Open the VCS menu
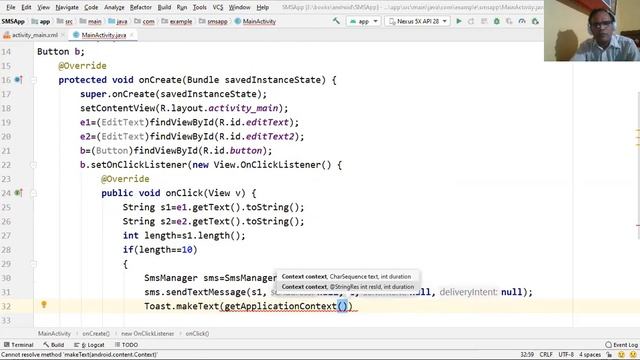 pos(218,7)
